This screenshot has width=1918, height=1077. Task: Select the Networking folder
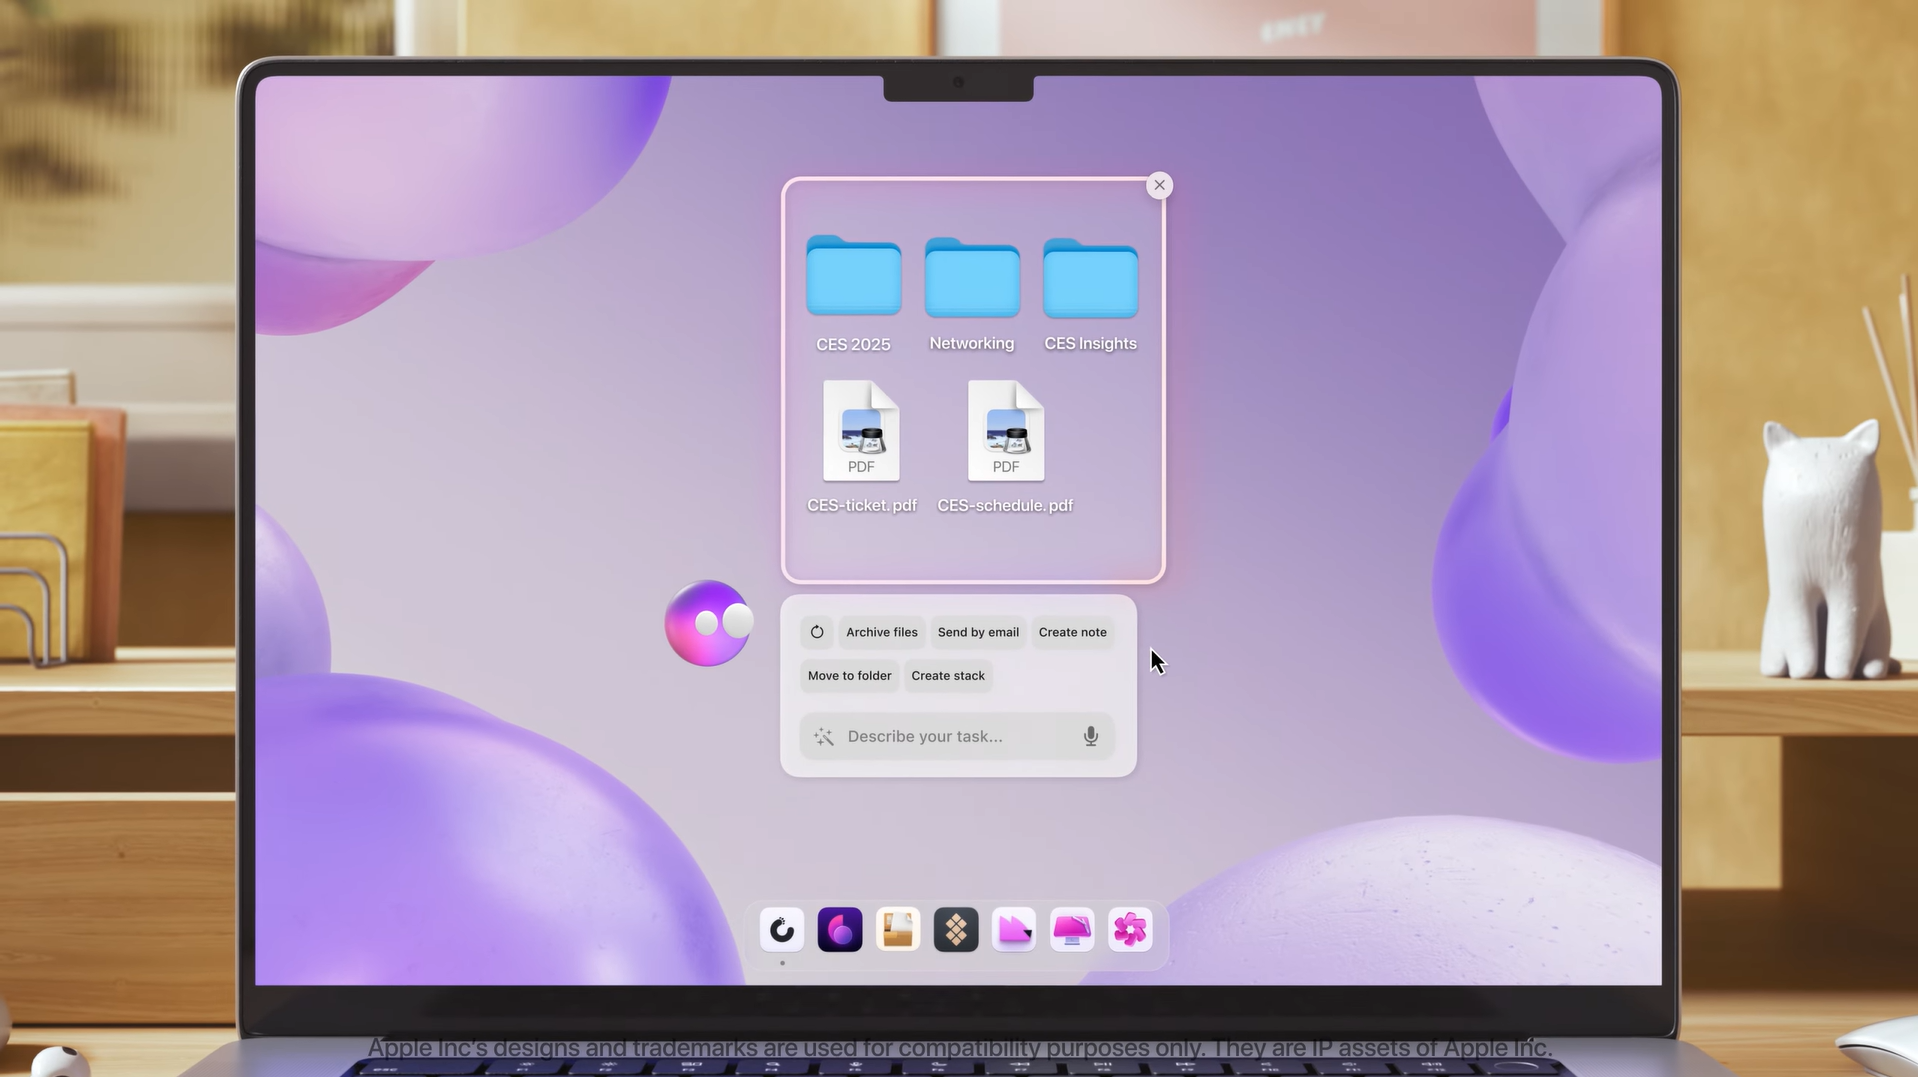click(972, 278)
